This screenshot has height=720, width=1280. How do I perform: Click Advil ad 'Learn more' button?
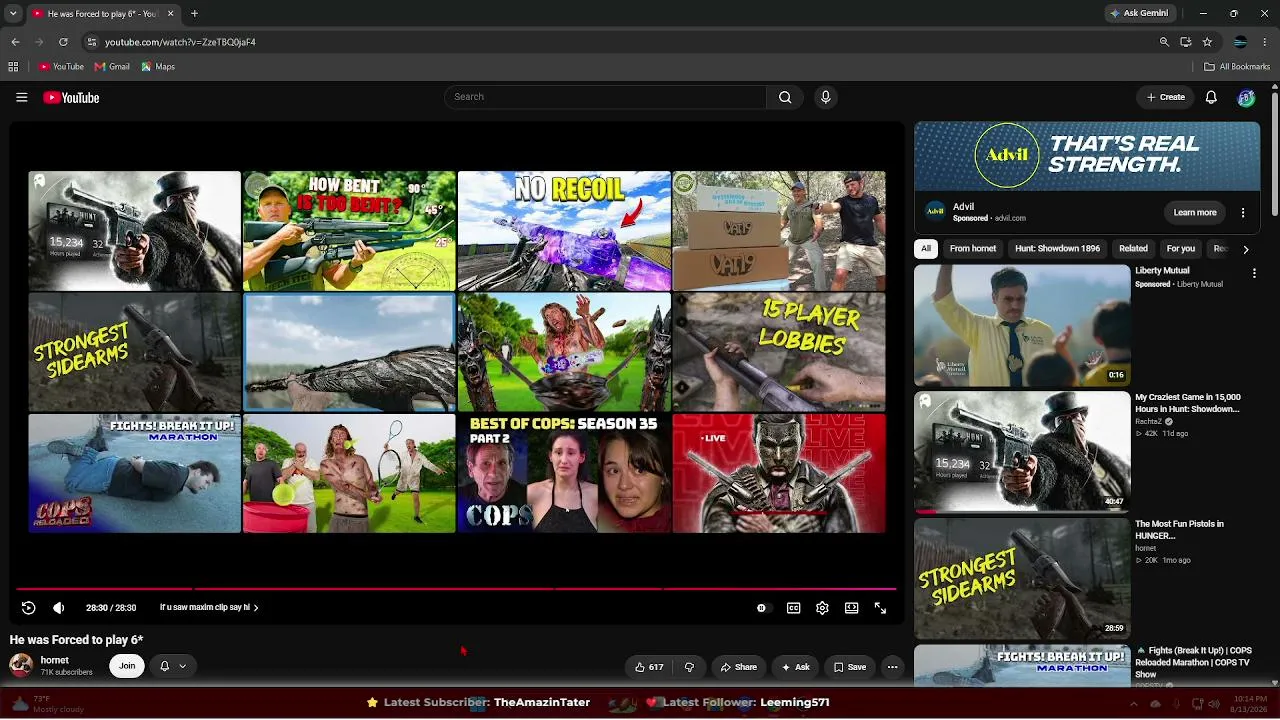pyautogui.click(x=1195, y=212)
